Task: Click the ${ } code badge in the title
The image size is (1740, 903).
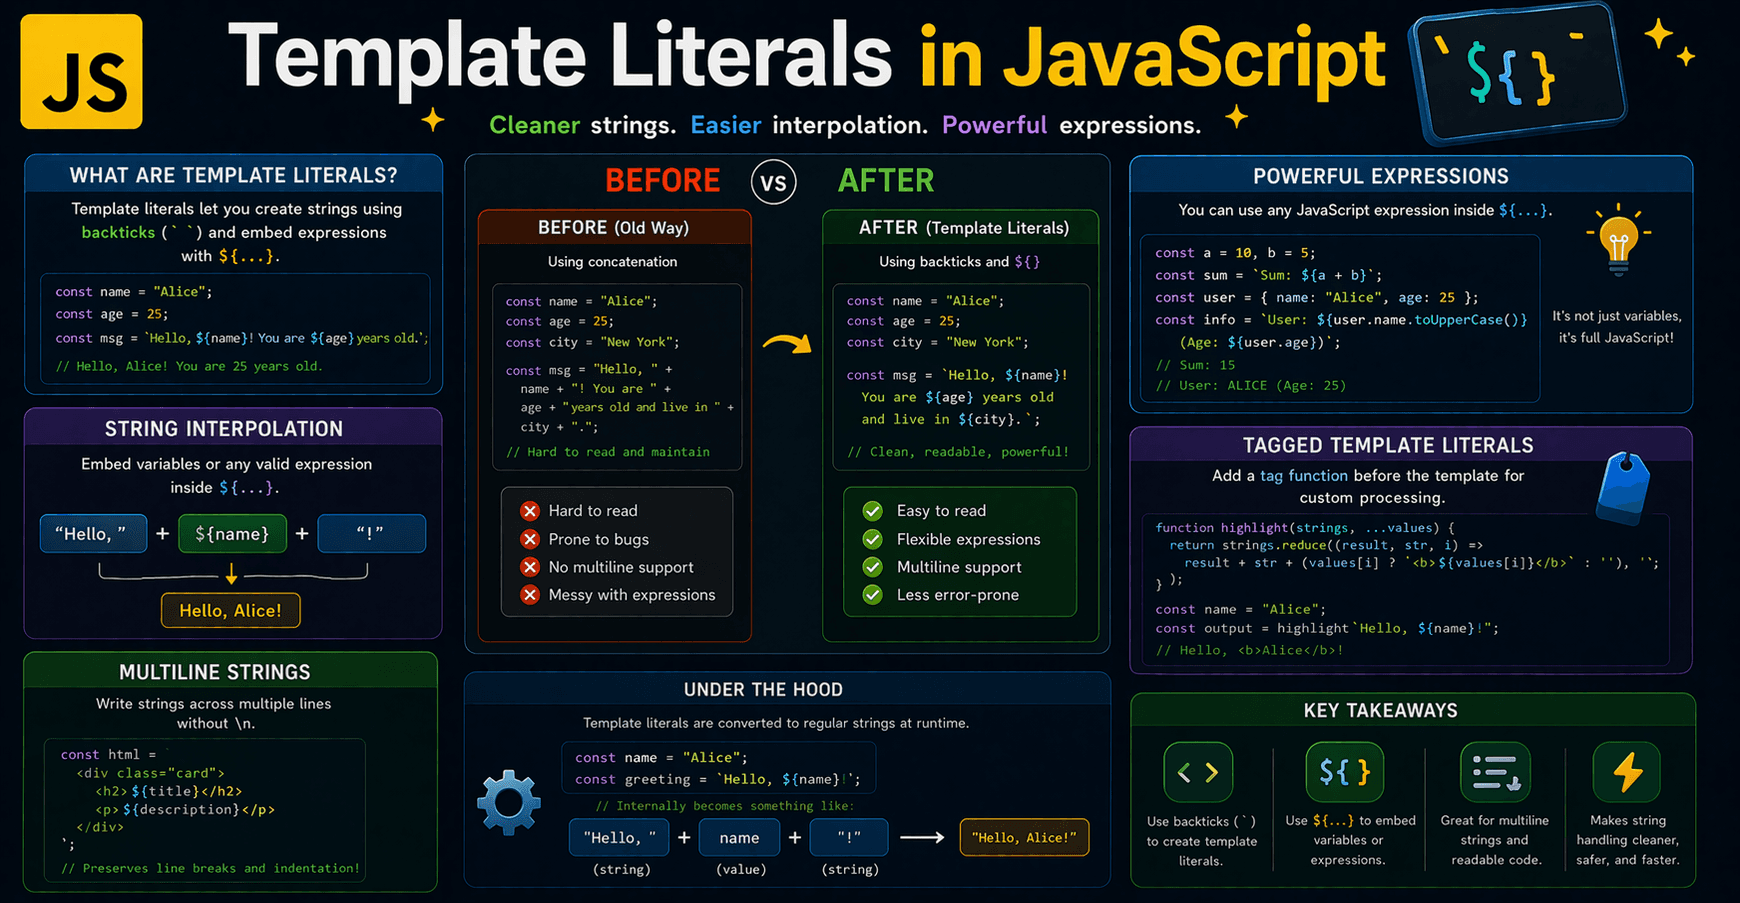Action: pos(1517,72)
